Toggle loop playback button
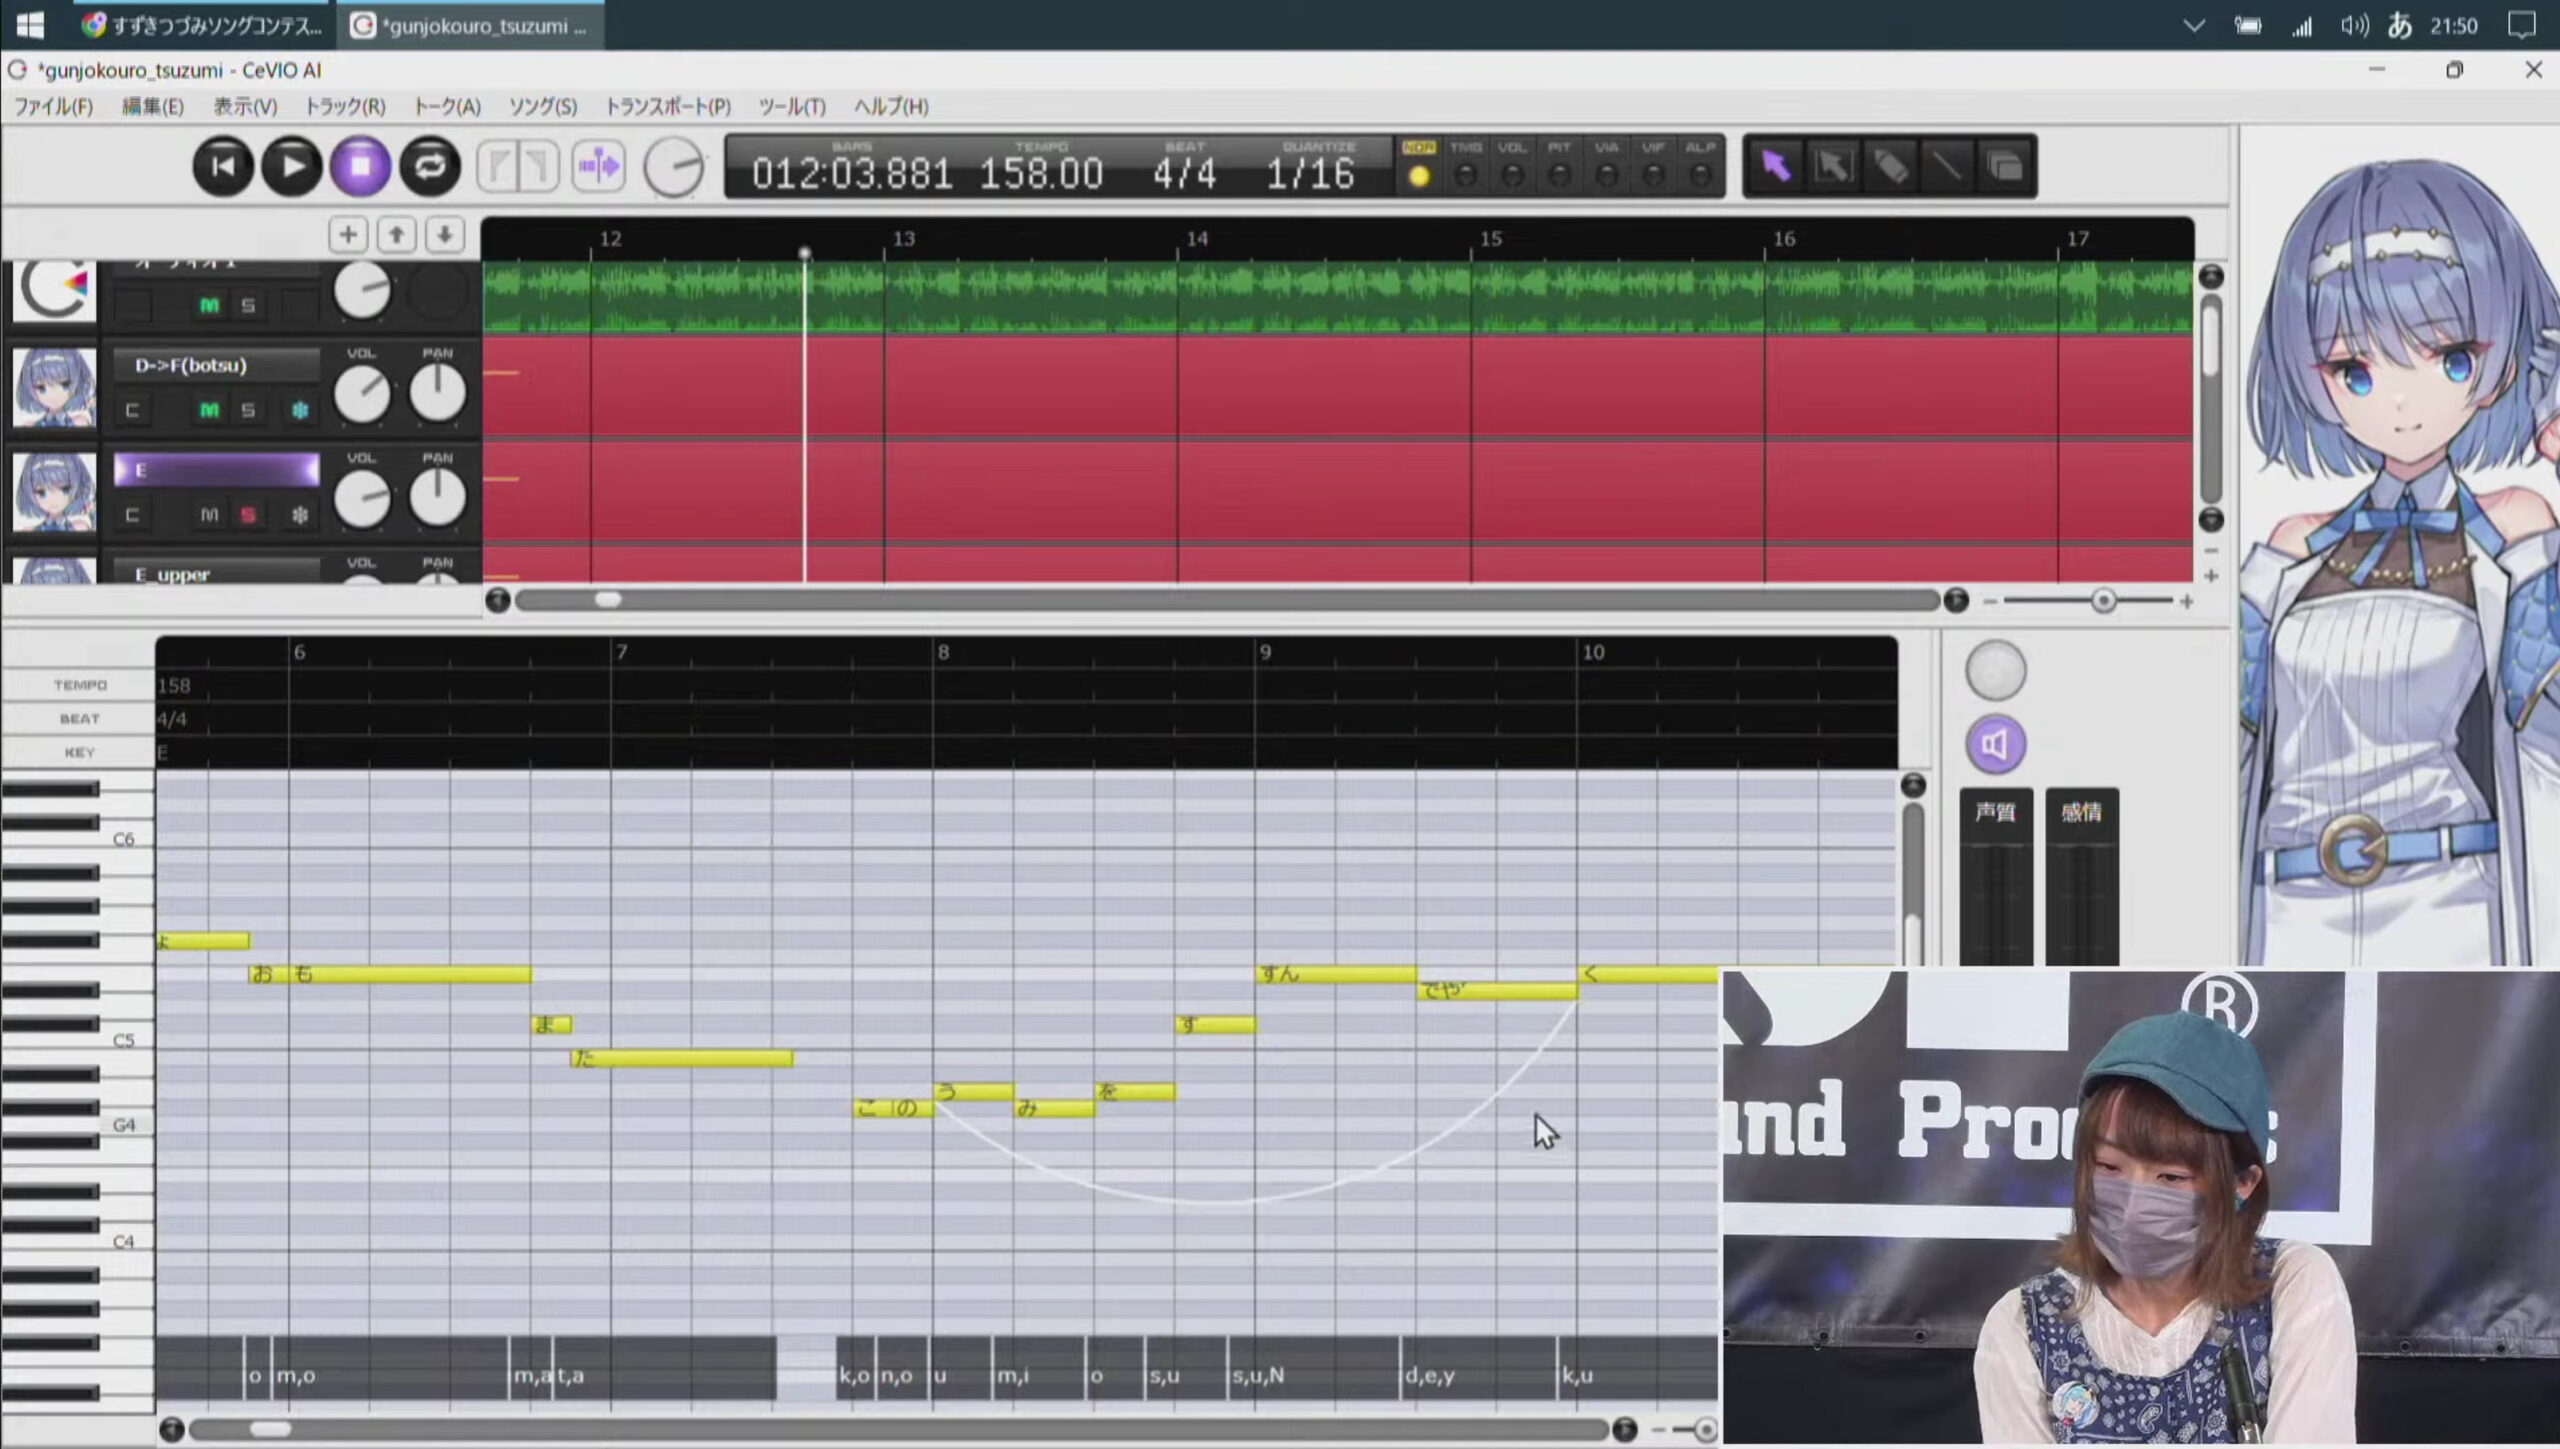The height and width of the screenshot is (1449, 2560). [x=430, y=166]
